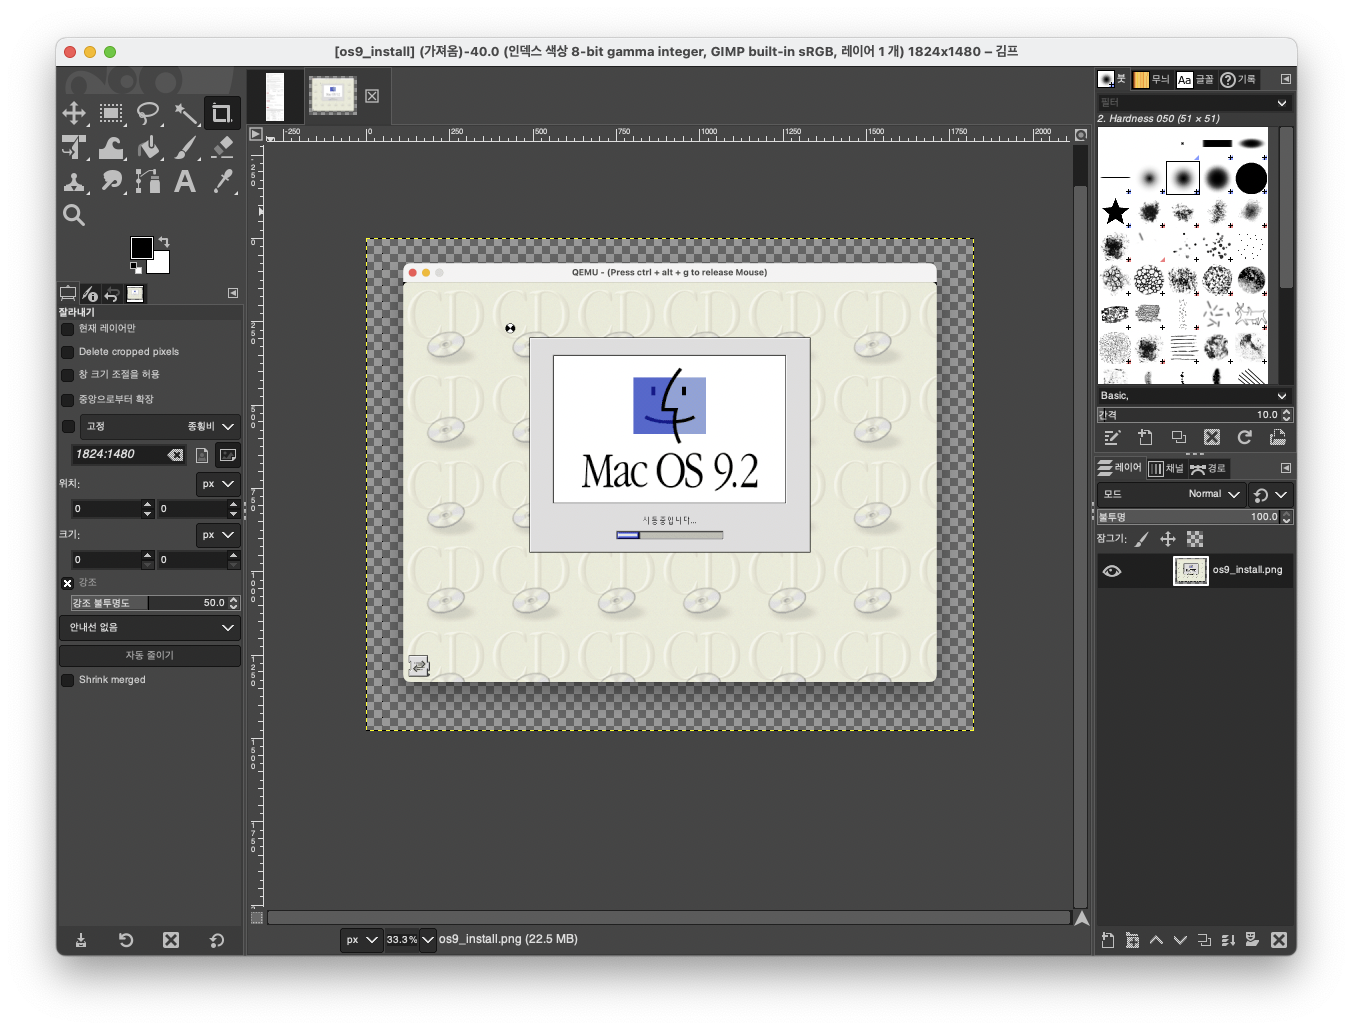Enable 'Shrink merged' checkbox

tap(68, 680)
